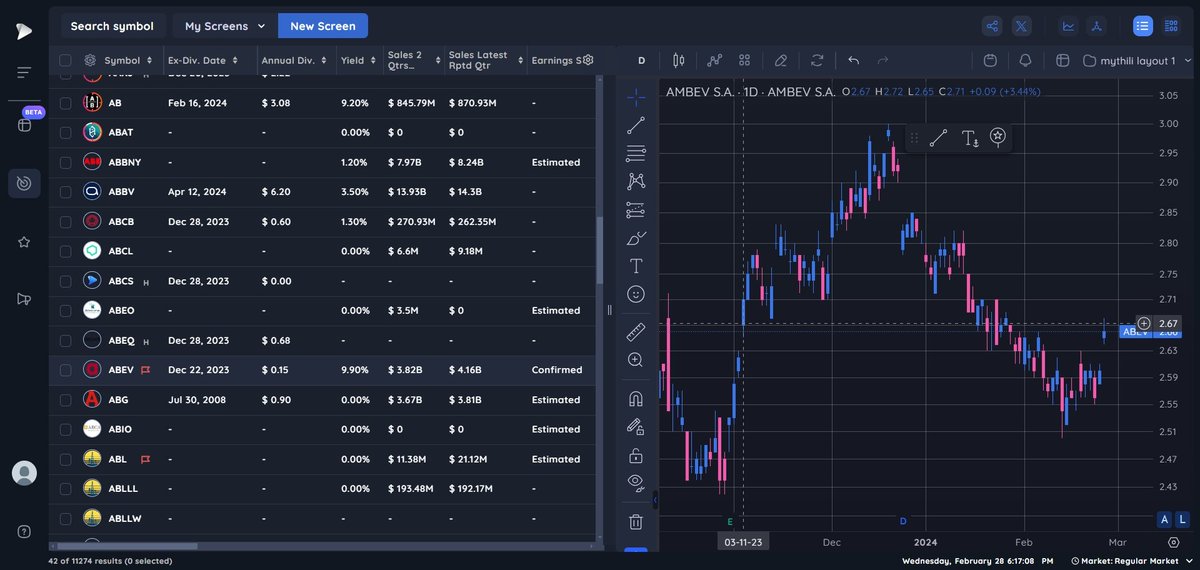Select the brush drawing tool
This screenshot has height=570, width=1200.
click(636, 238)
